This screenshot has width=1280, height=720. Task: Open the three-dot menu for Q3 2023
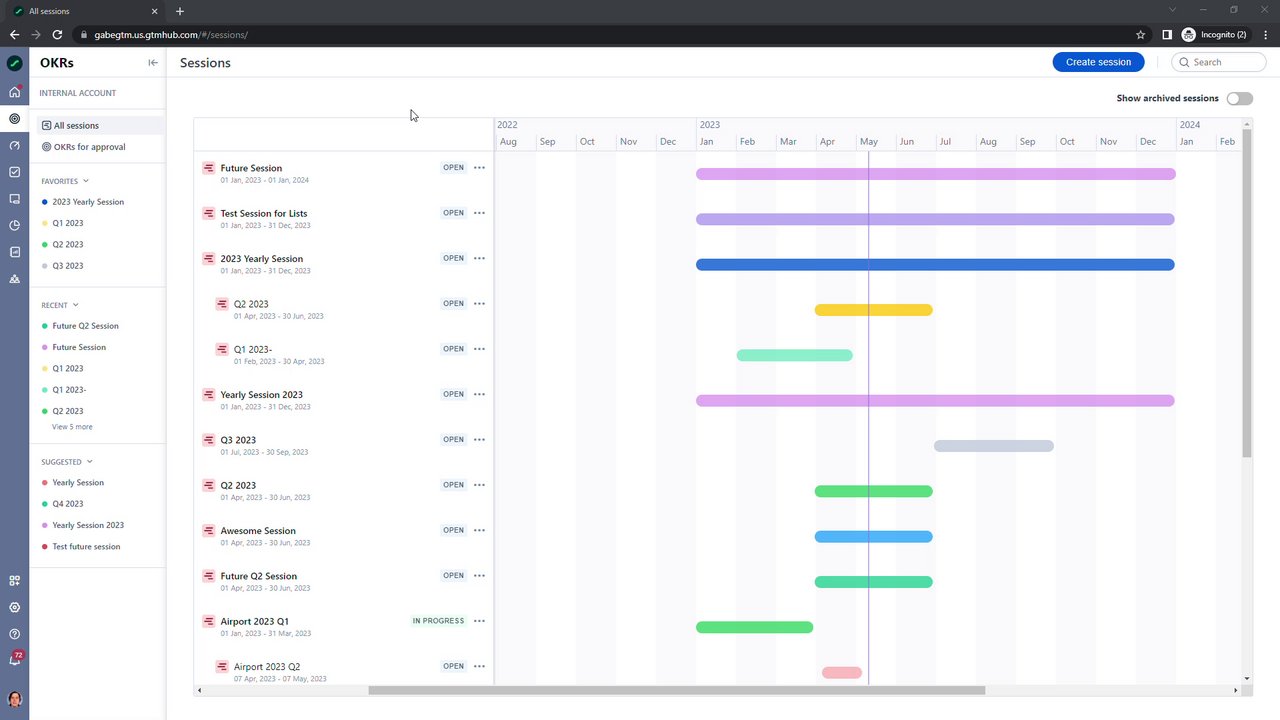[479, 440]
